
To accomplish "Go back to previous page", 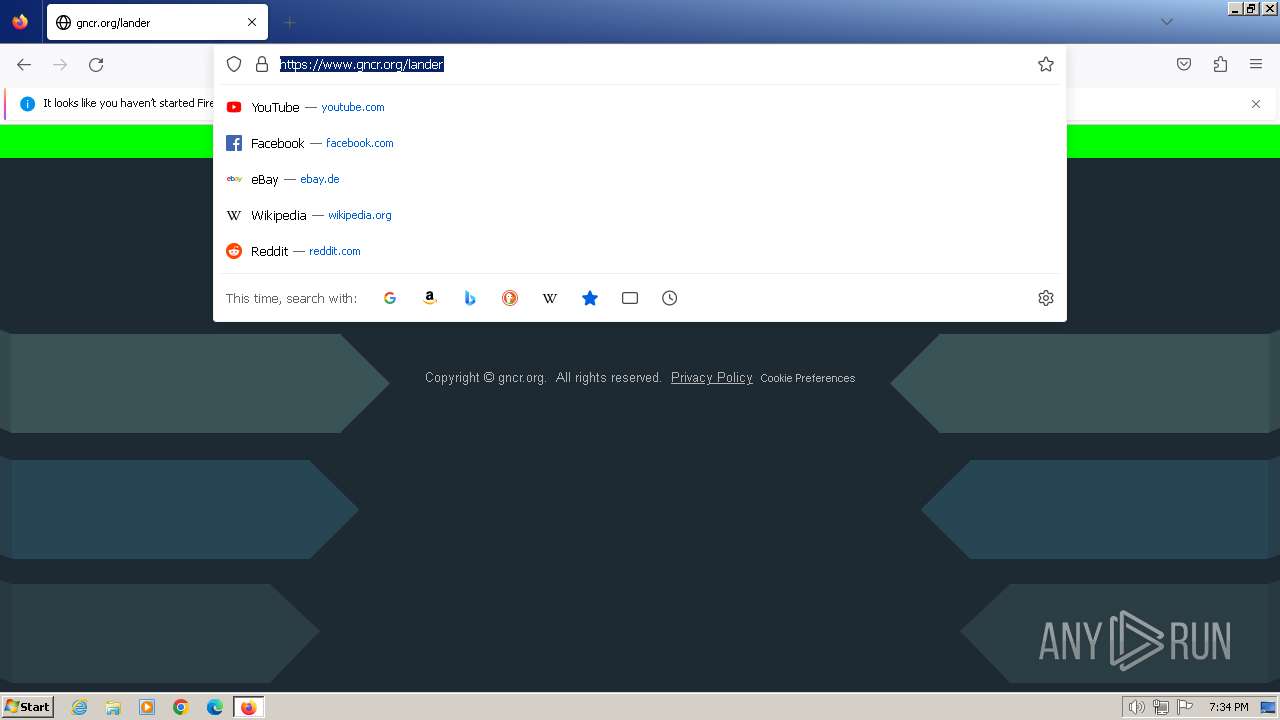I will (x=24, y=64).
